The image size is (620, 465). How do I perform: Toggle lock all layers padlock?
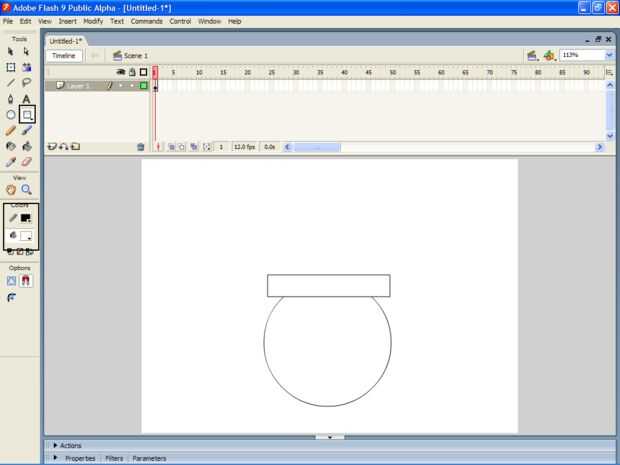(132, 72)
